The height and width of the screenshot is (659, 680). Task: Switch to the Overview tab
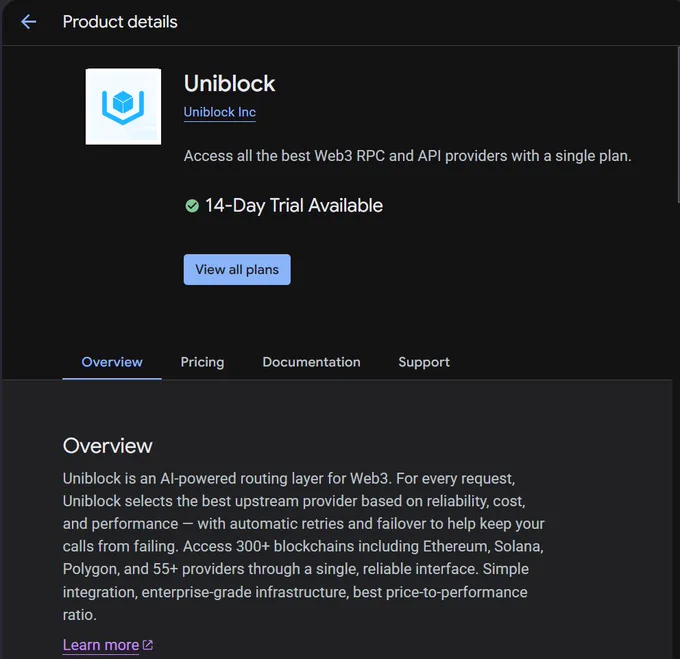click(112, 362)
